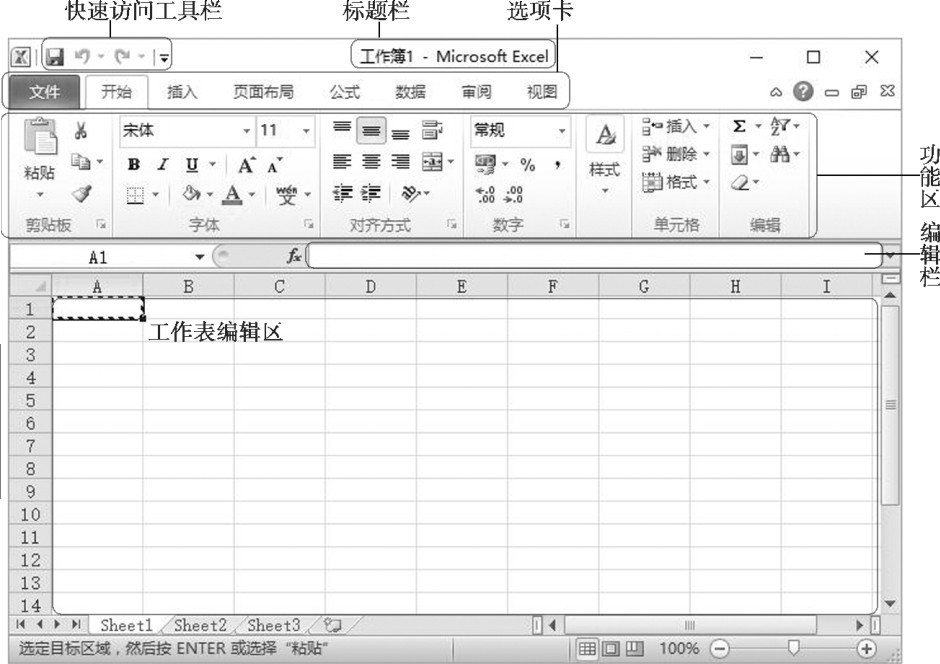This screenshot has height=664, width=940.
Task: Insert a new worksheet tab button
Action: (333, 626)
